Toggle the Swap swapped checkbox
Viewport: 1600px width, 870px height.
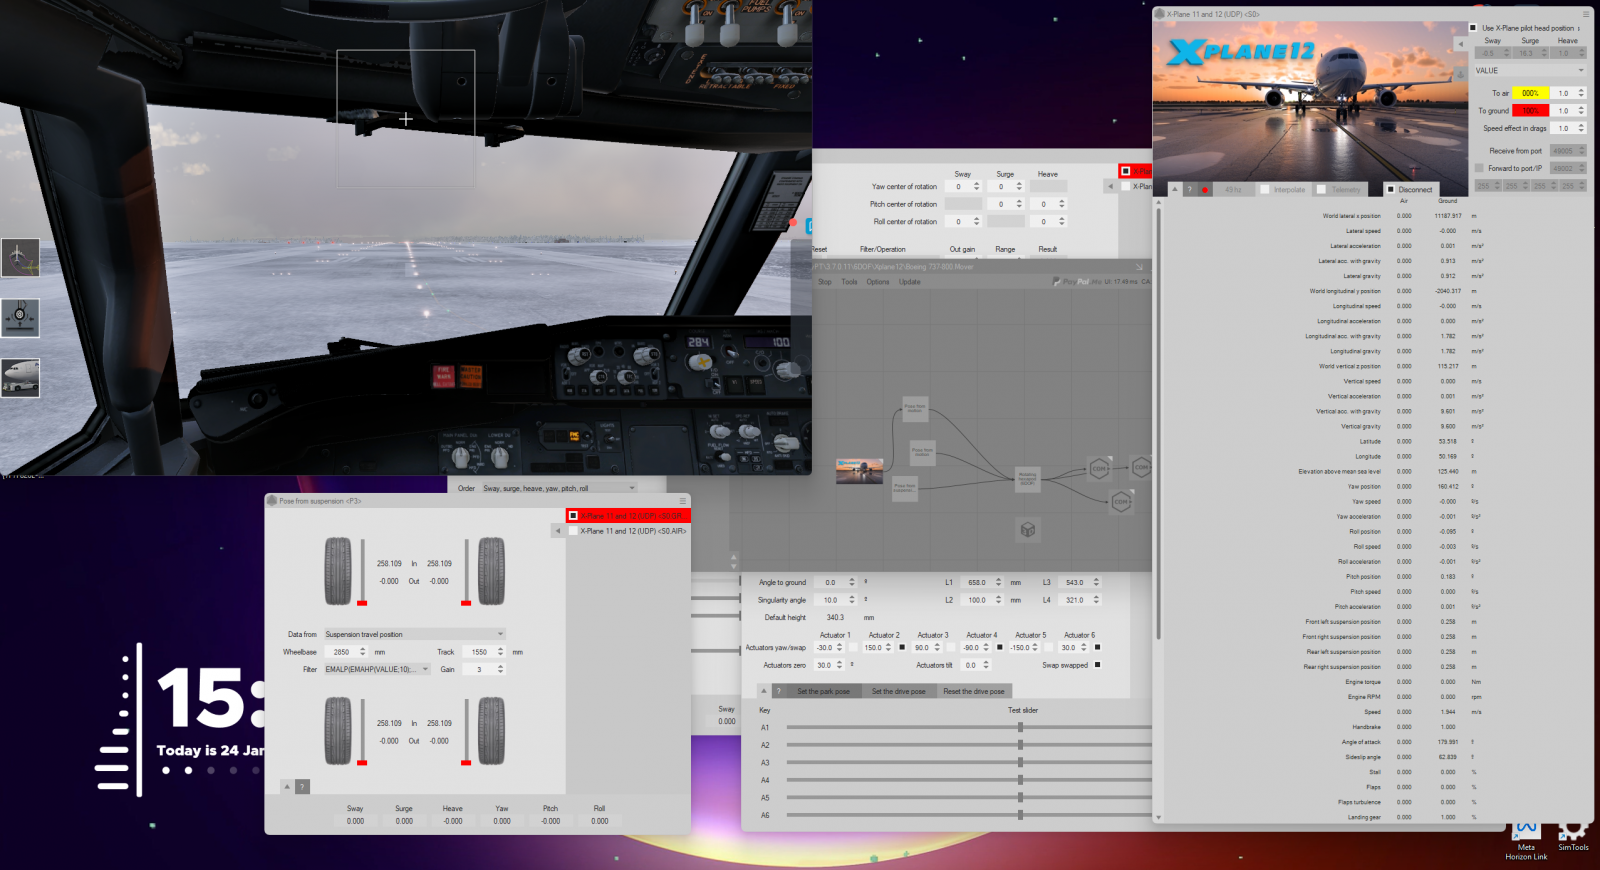(1097, 665)
